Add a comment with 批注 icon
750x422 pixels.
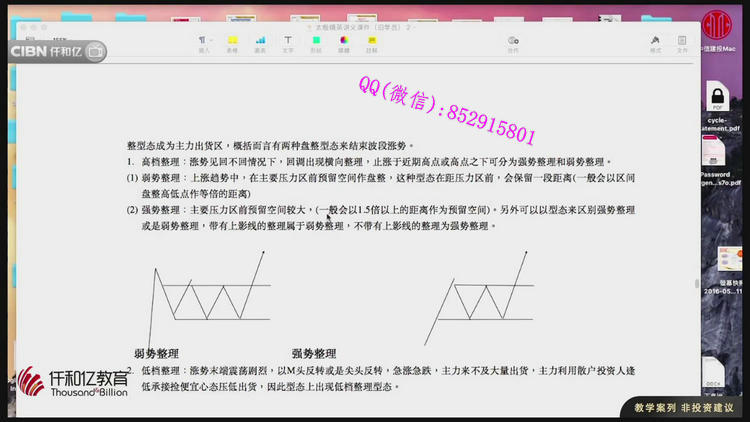click(x=372, y=42)
